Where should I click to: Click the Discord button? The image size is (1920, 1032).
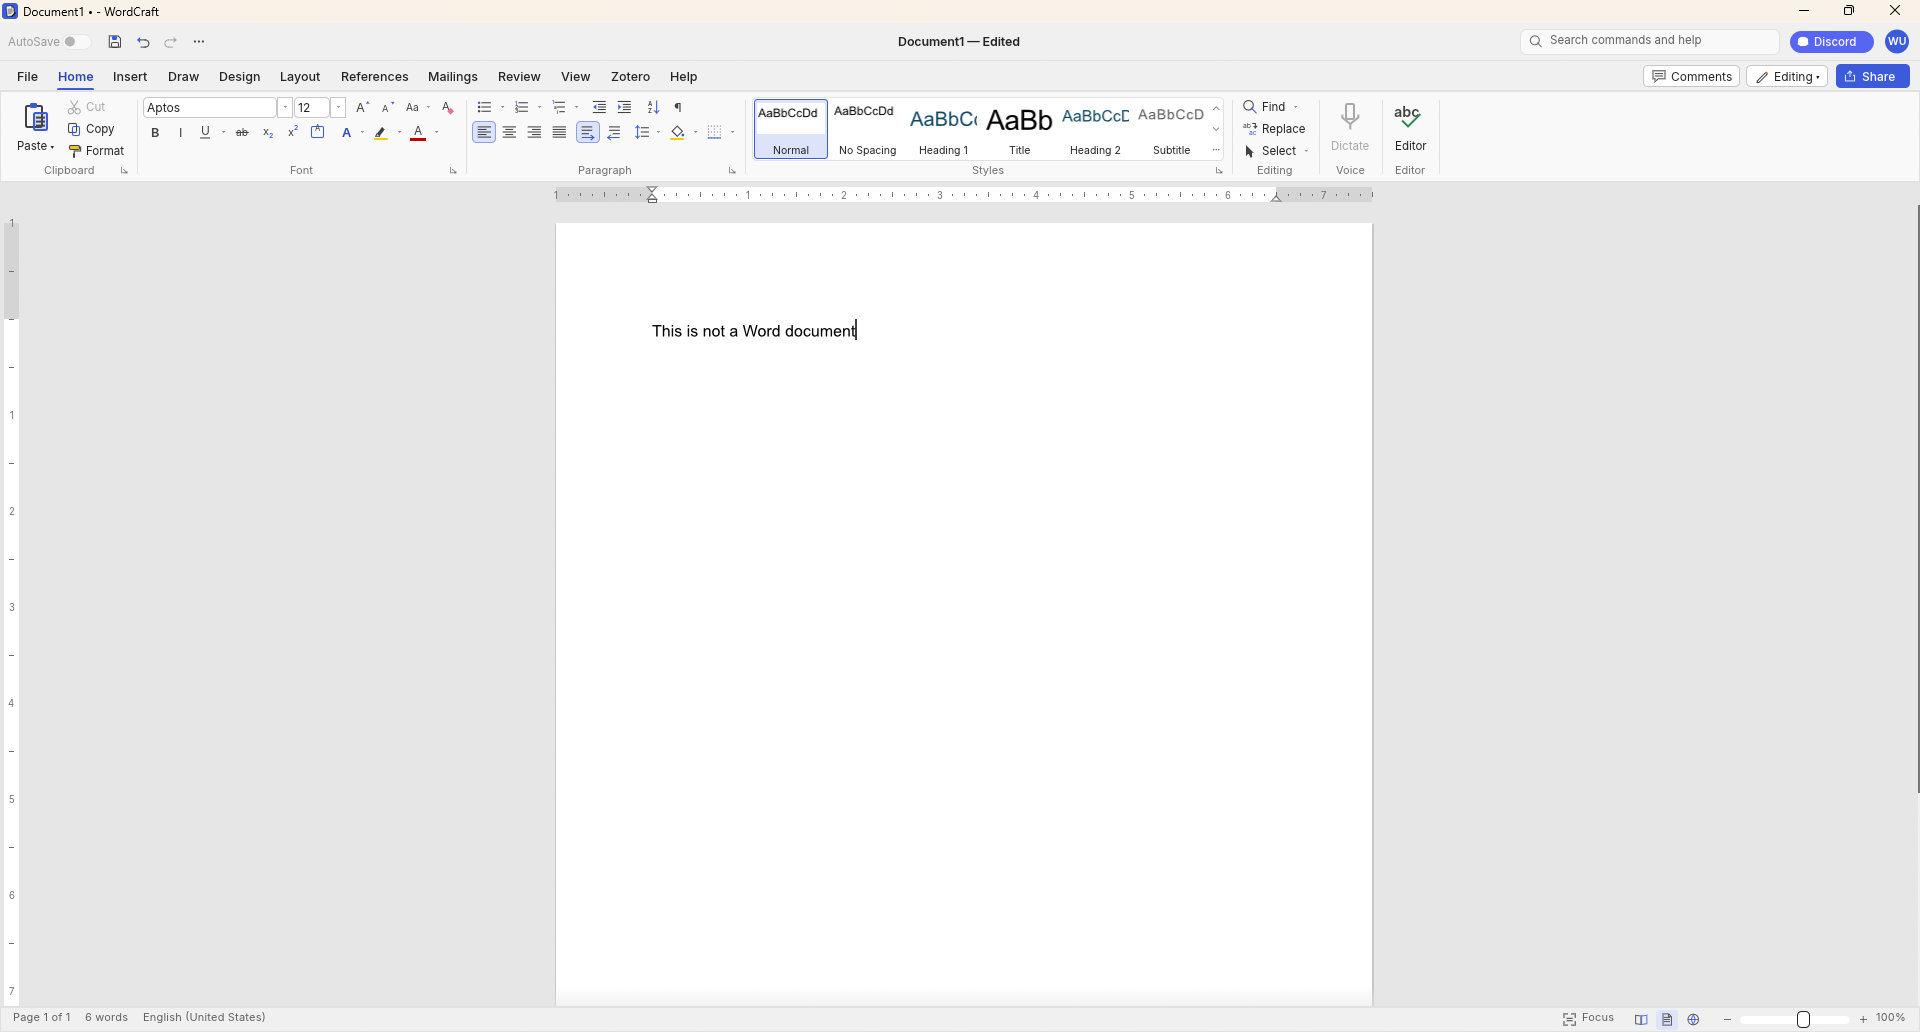coord(1831,42)
